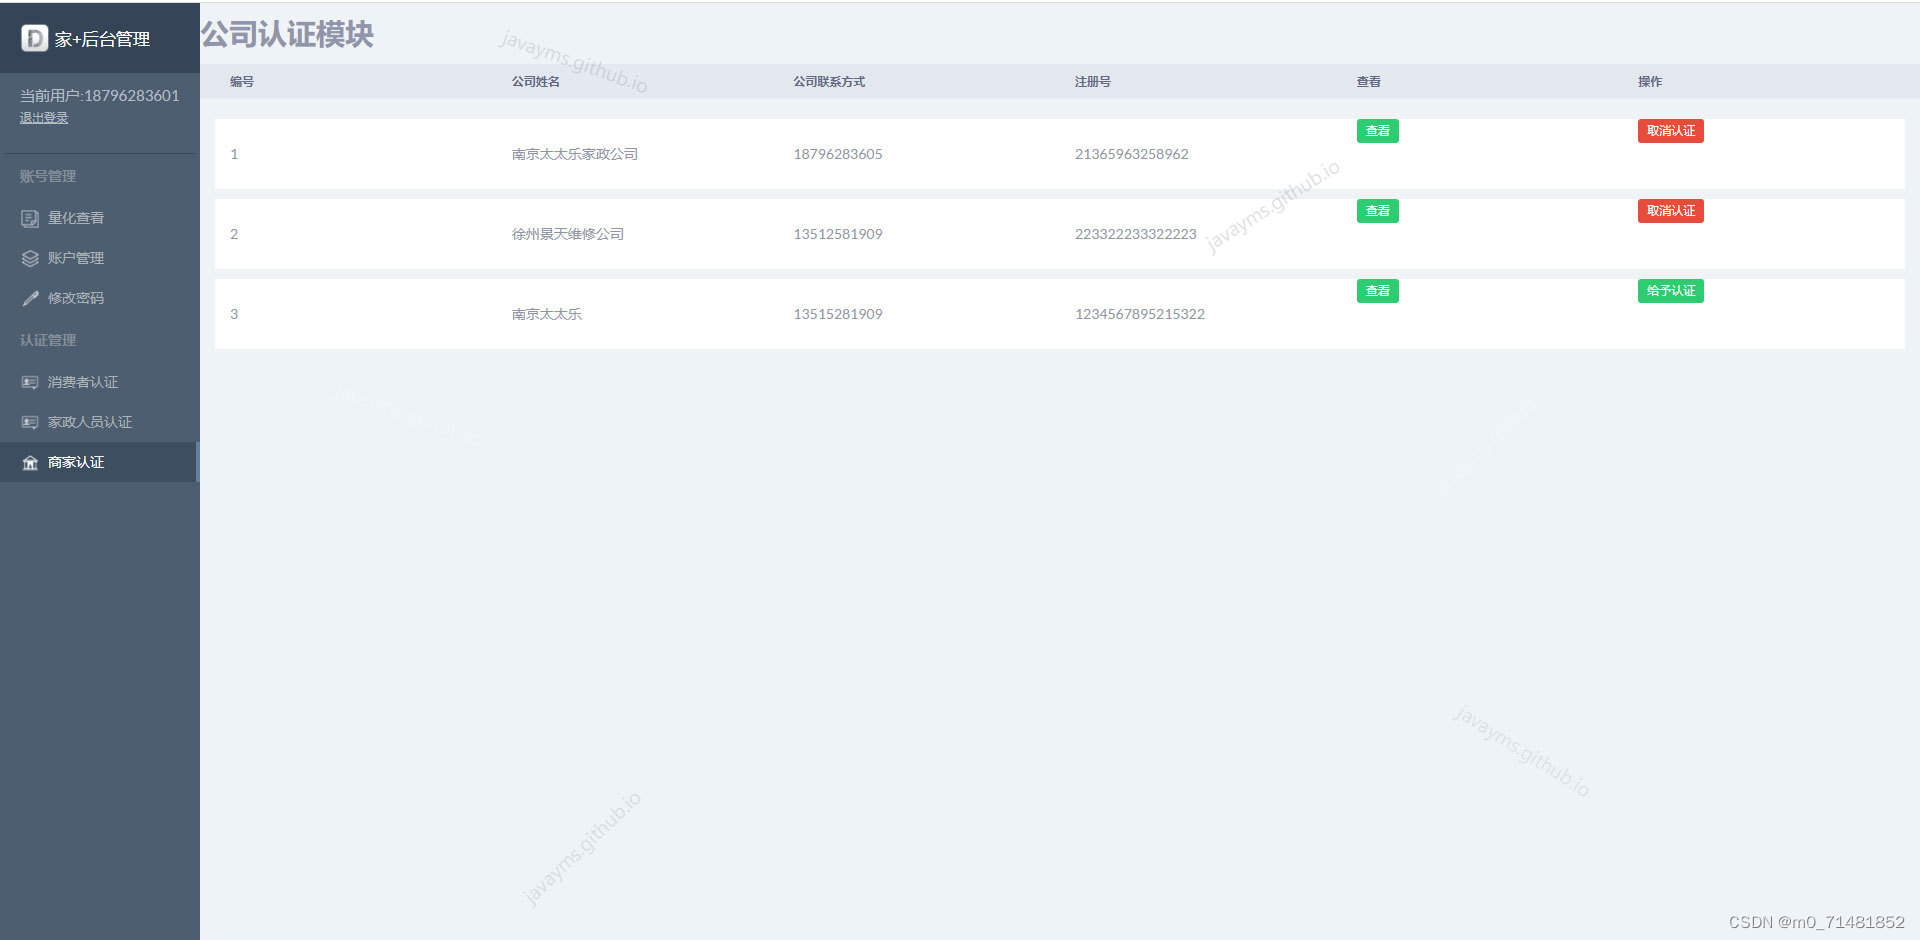Click the 注册号 column header
Screen dimensions: 1920x940
1092,82
